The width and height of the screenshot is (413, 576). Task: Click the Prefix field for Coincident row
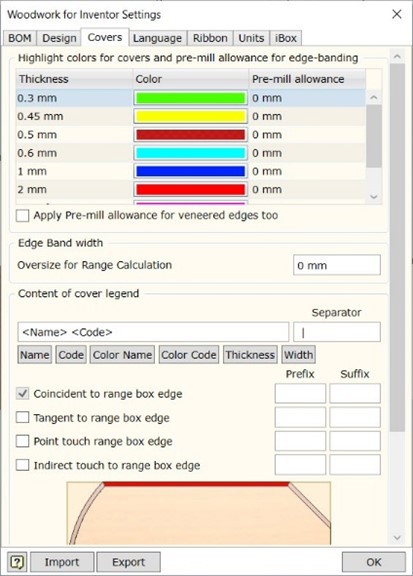300,393
